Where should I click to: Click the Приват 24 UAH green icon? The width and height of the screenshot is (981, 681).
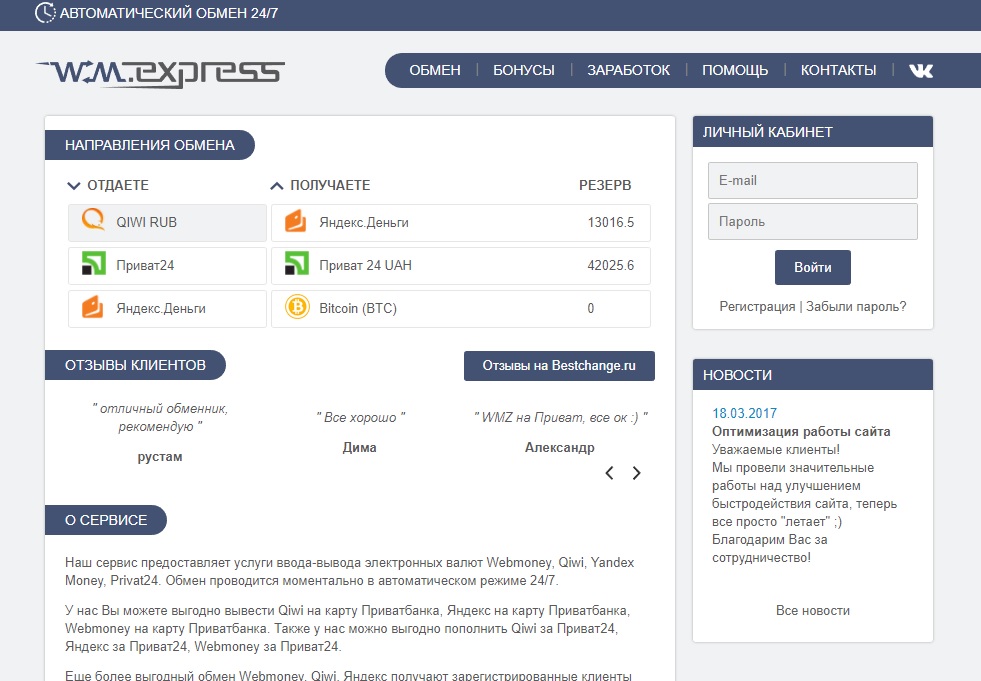297,263
